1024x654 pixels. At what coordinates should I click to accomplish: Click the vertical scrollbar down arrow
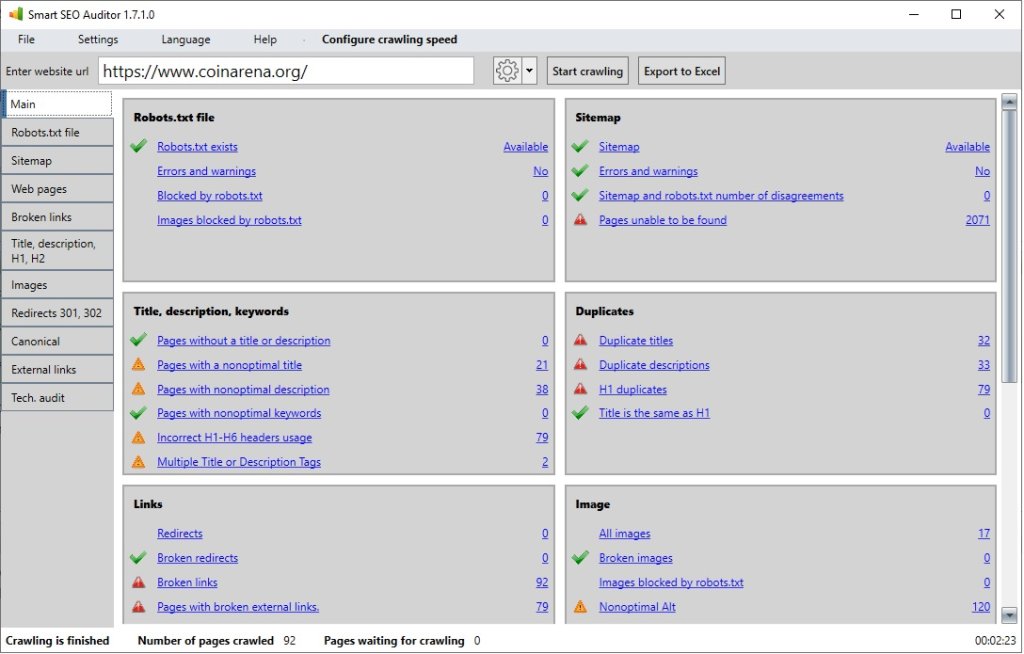(x=1009, y=616)
